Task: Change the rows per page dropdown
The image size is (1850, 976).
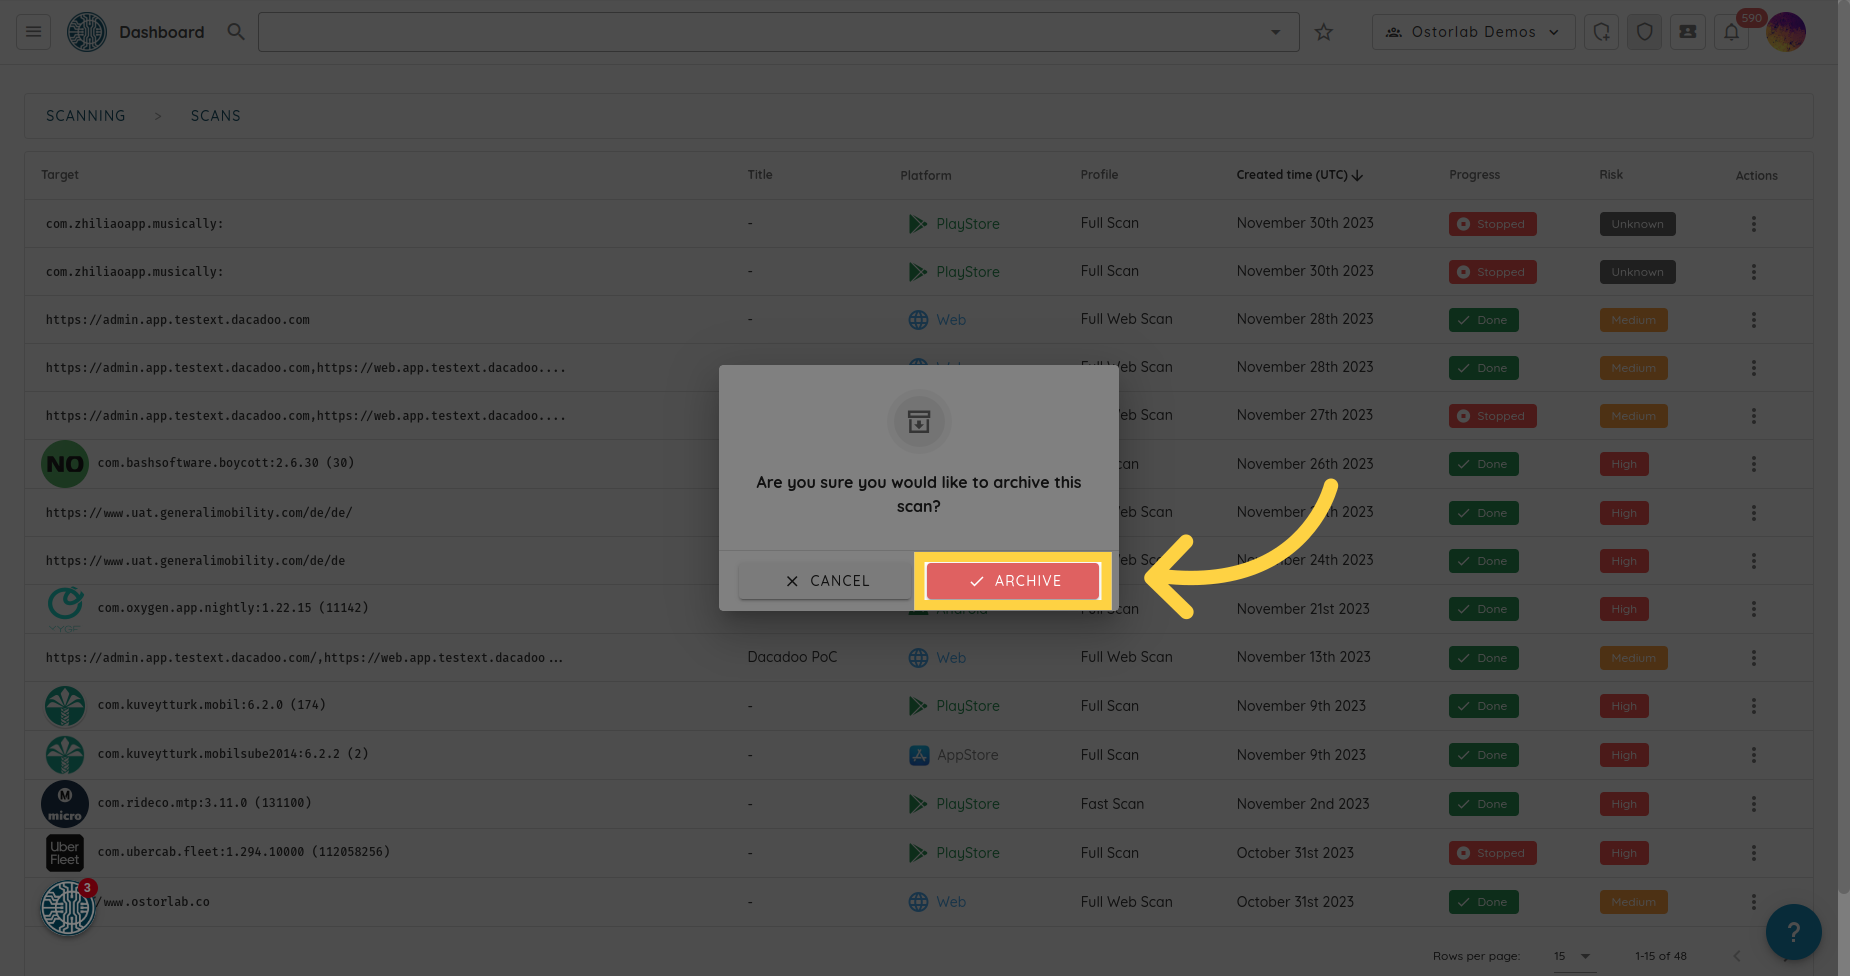Action: (1572, 956)
